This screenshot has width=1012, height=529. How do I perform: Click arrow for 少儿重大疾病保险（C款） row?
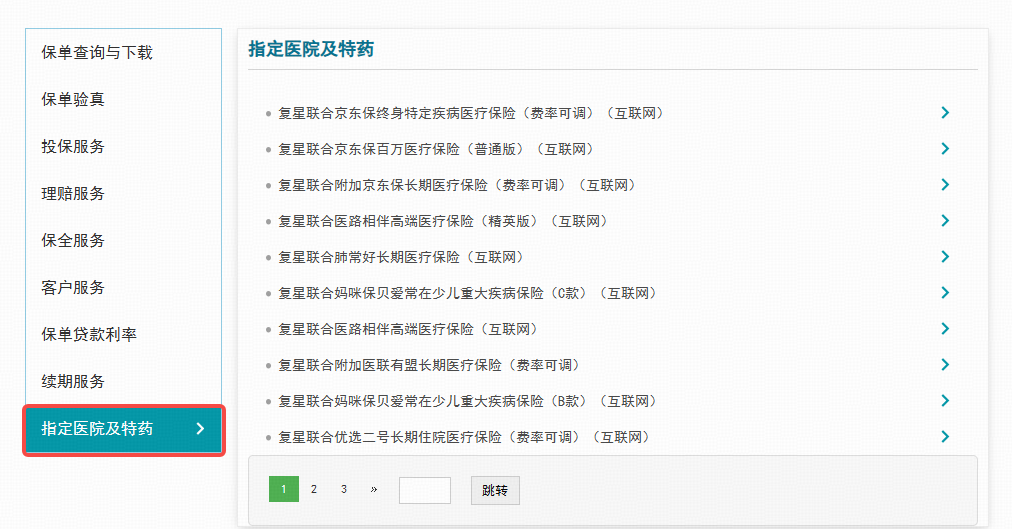pos(945,293)
